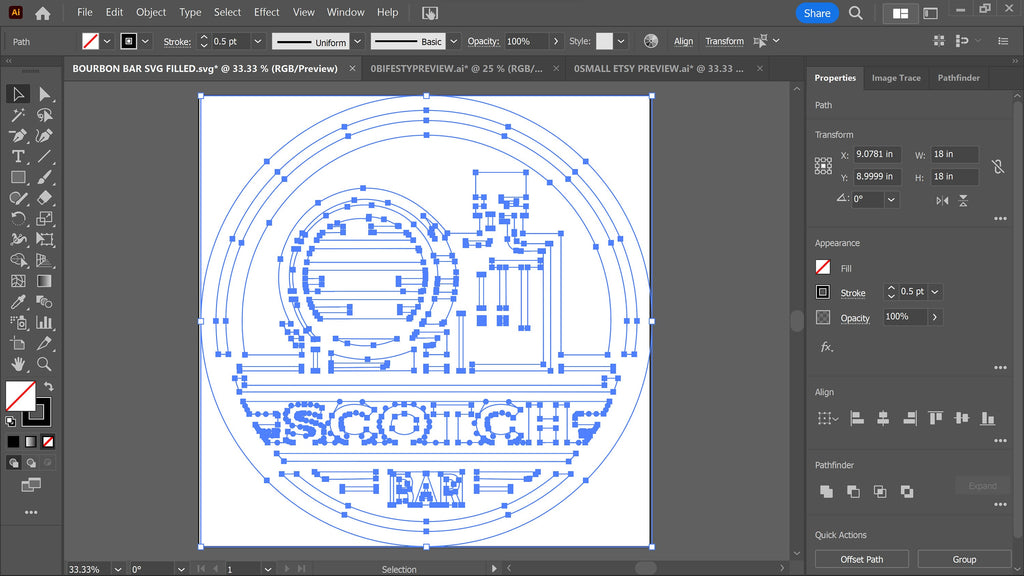Click the Transform link in control bar
The width and height of the screenshot is (1024, 576).
click(724, 41)
